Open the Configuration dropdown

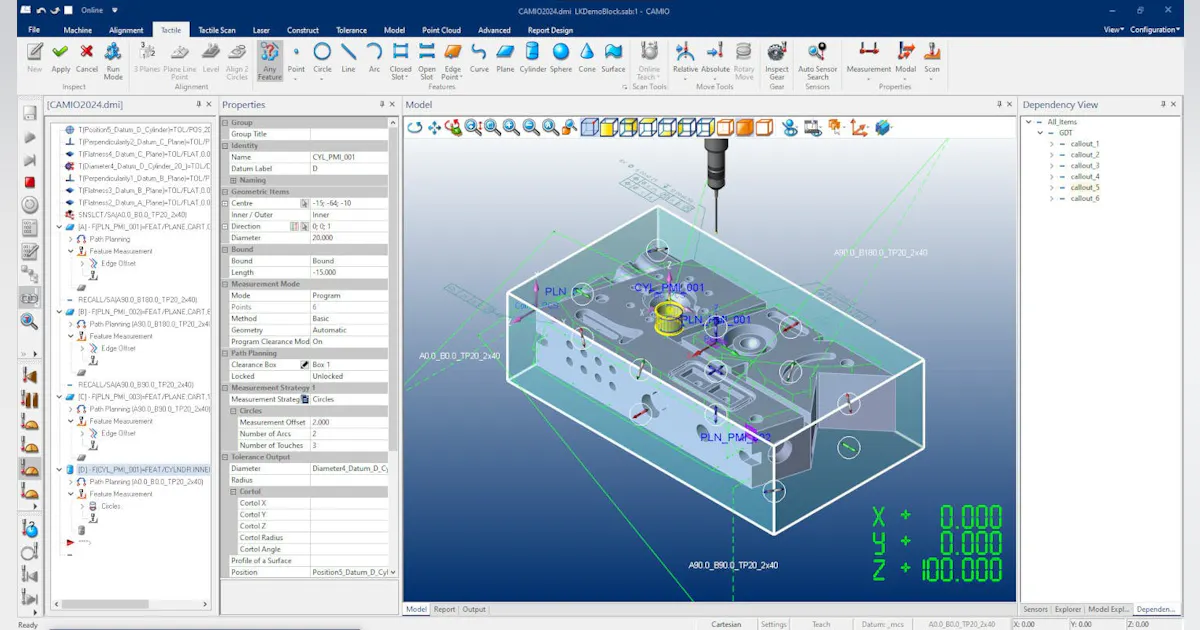1155,29
